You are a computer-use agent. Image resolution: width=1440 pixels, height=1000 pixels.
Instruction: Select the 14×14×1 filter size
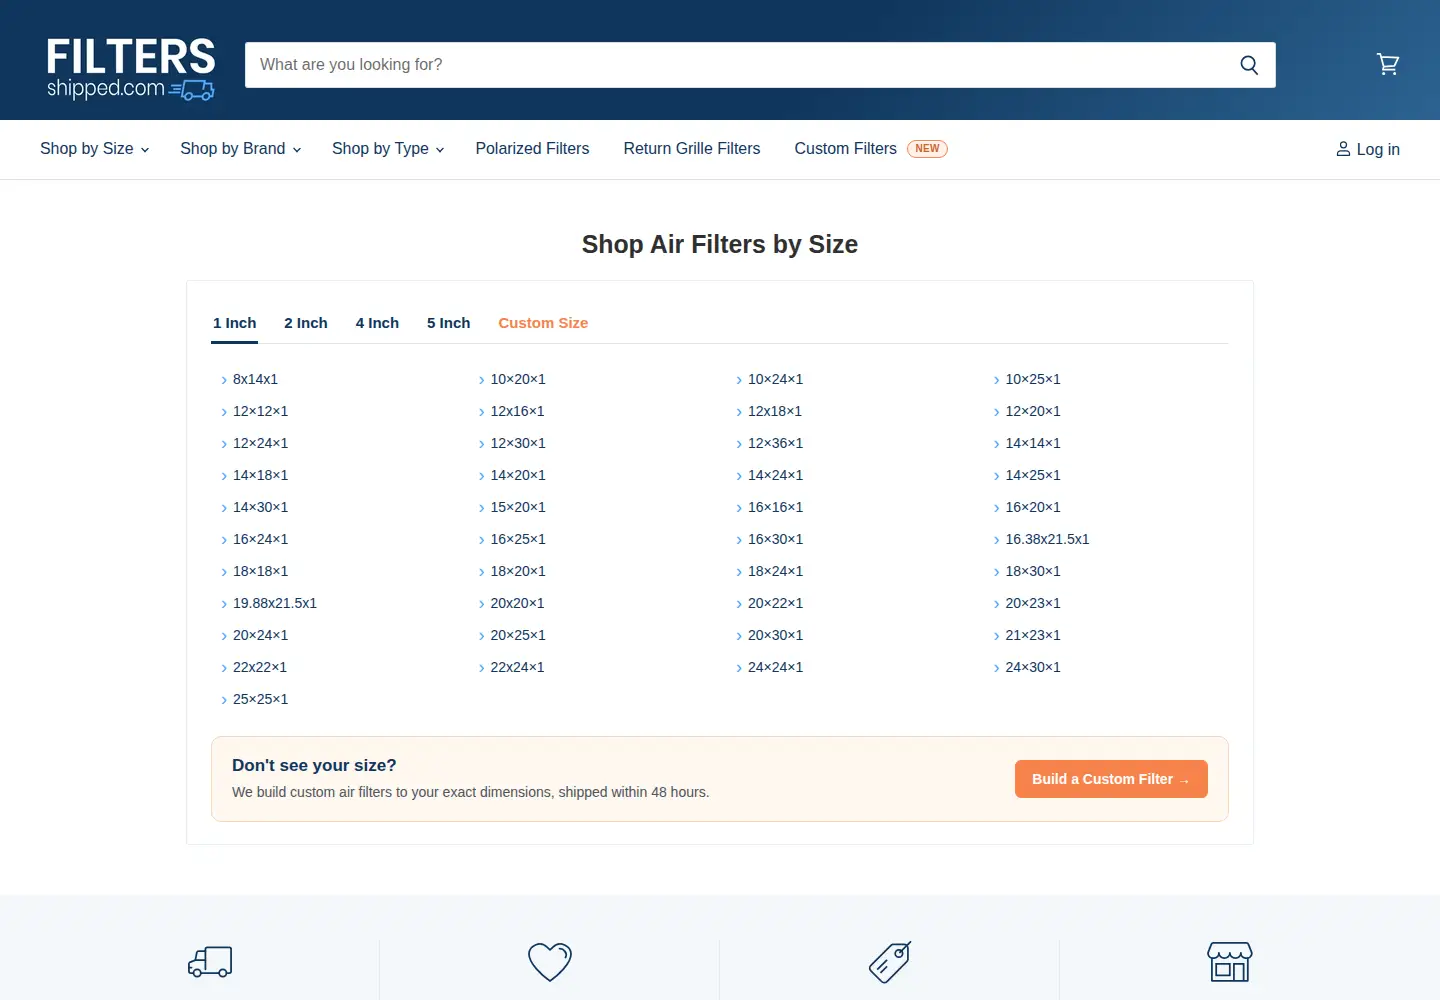point(1033,443)
